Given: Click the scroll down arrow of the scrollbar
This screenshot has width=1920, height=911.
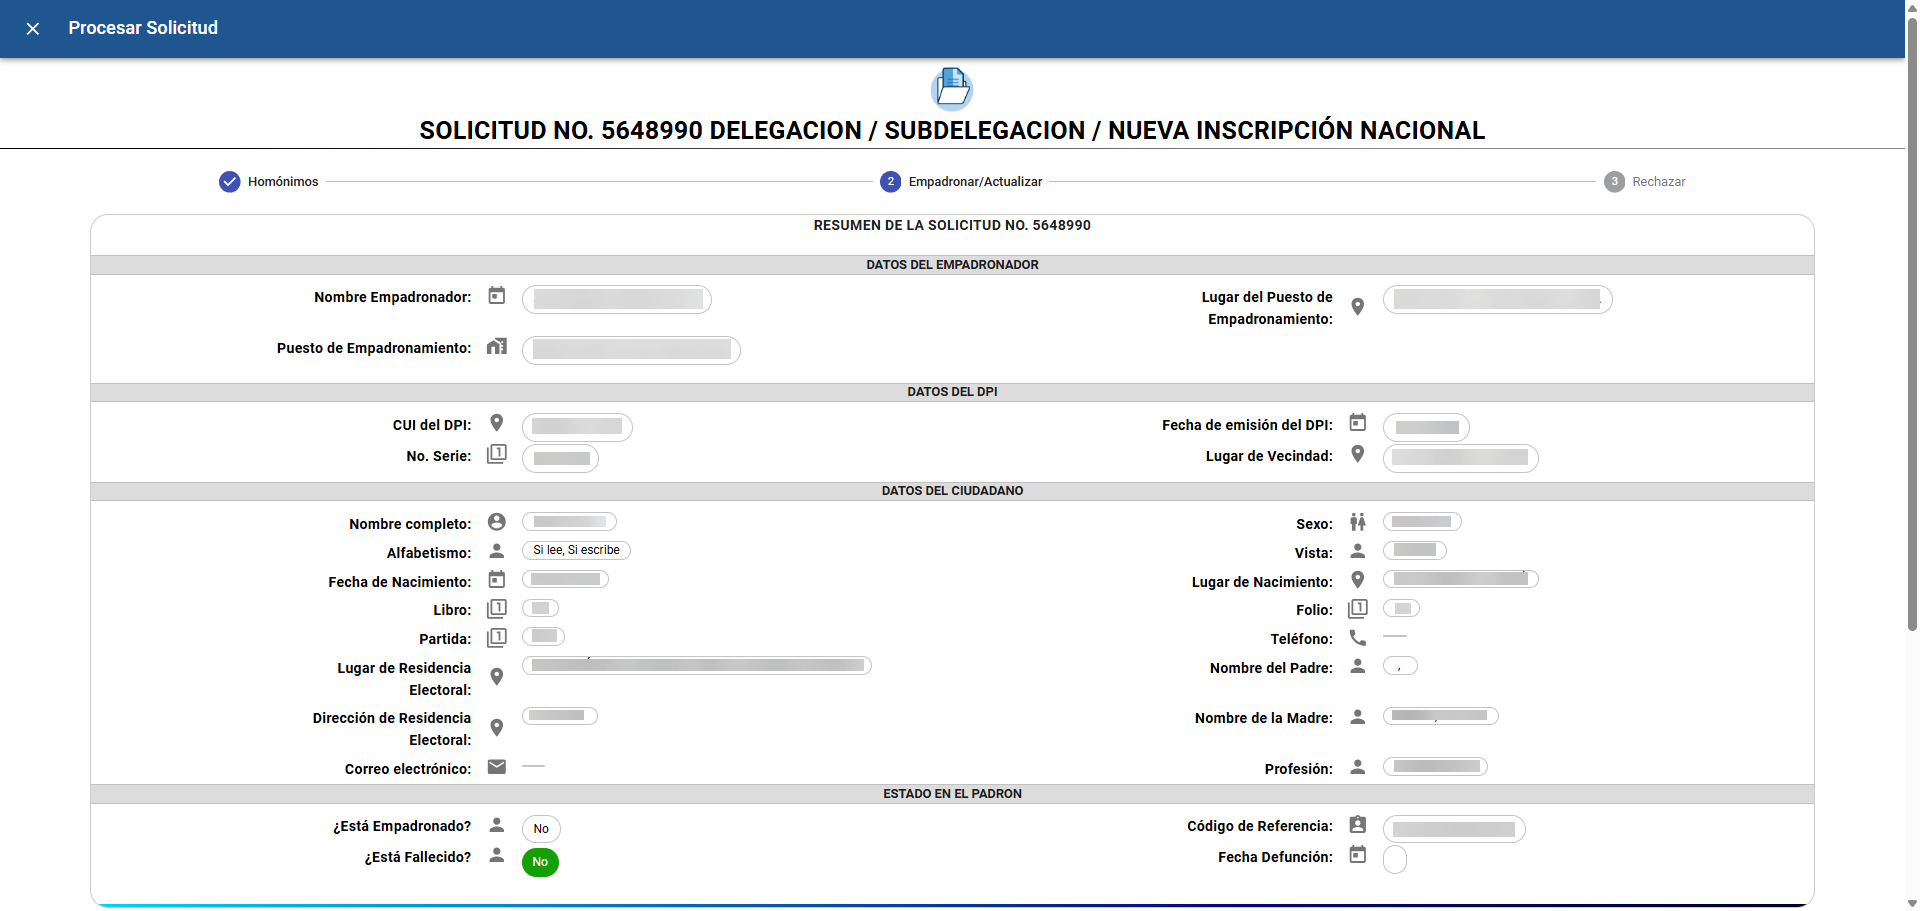Looking at the screenshot, I should [x=1912, y=903].
